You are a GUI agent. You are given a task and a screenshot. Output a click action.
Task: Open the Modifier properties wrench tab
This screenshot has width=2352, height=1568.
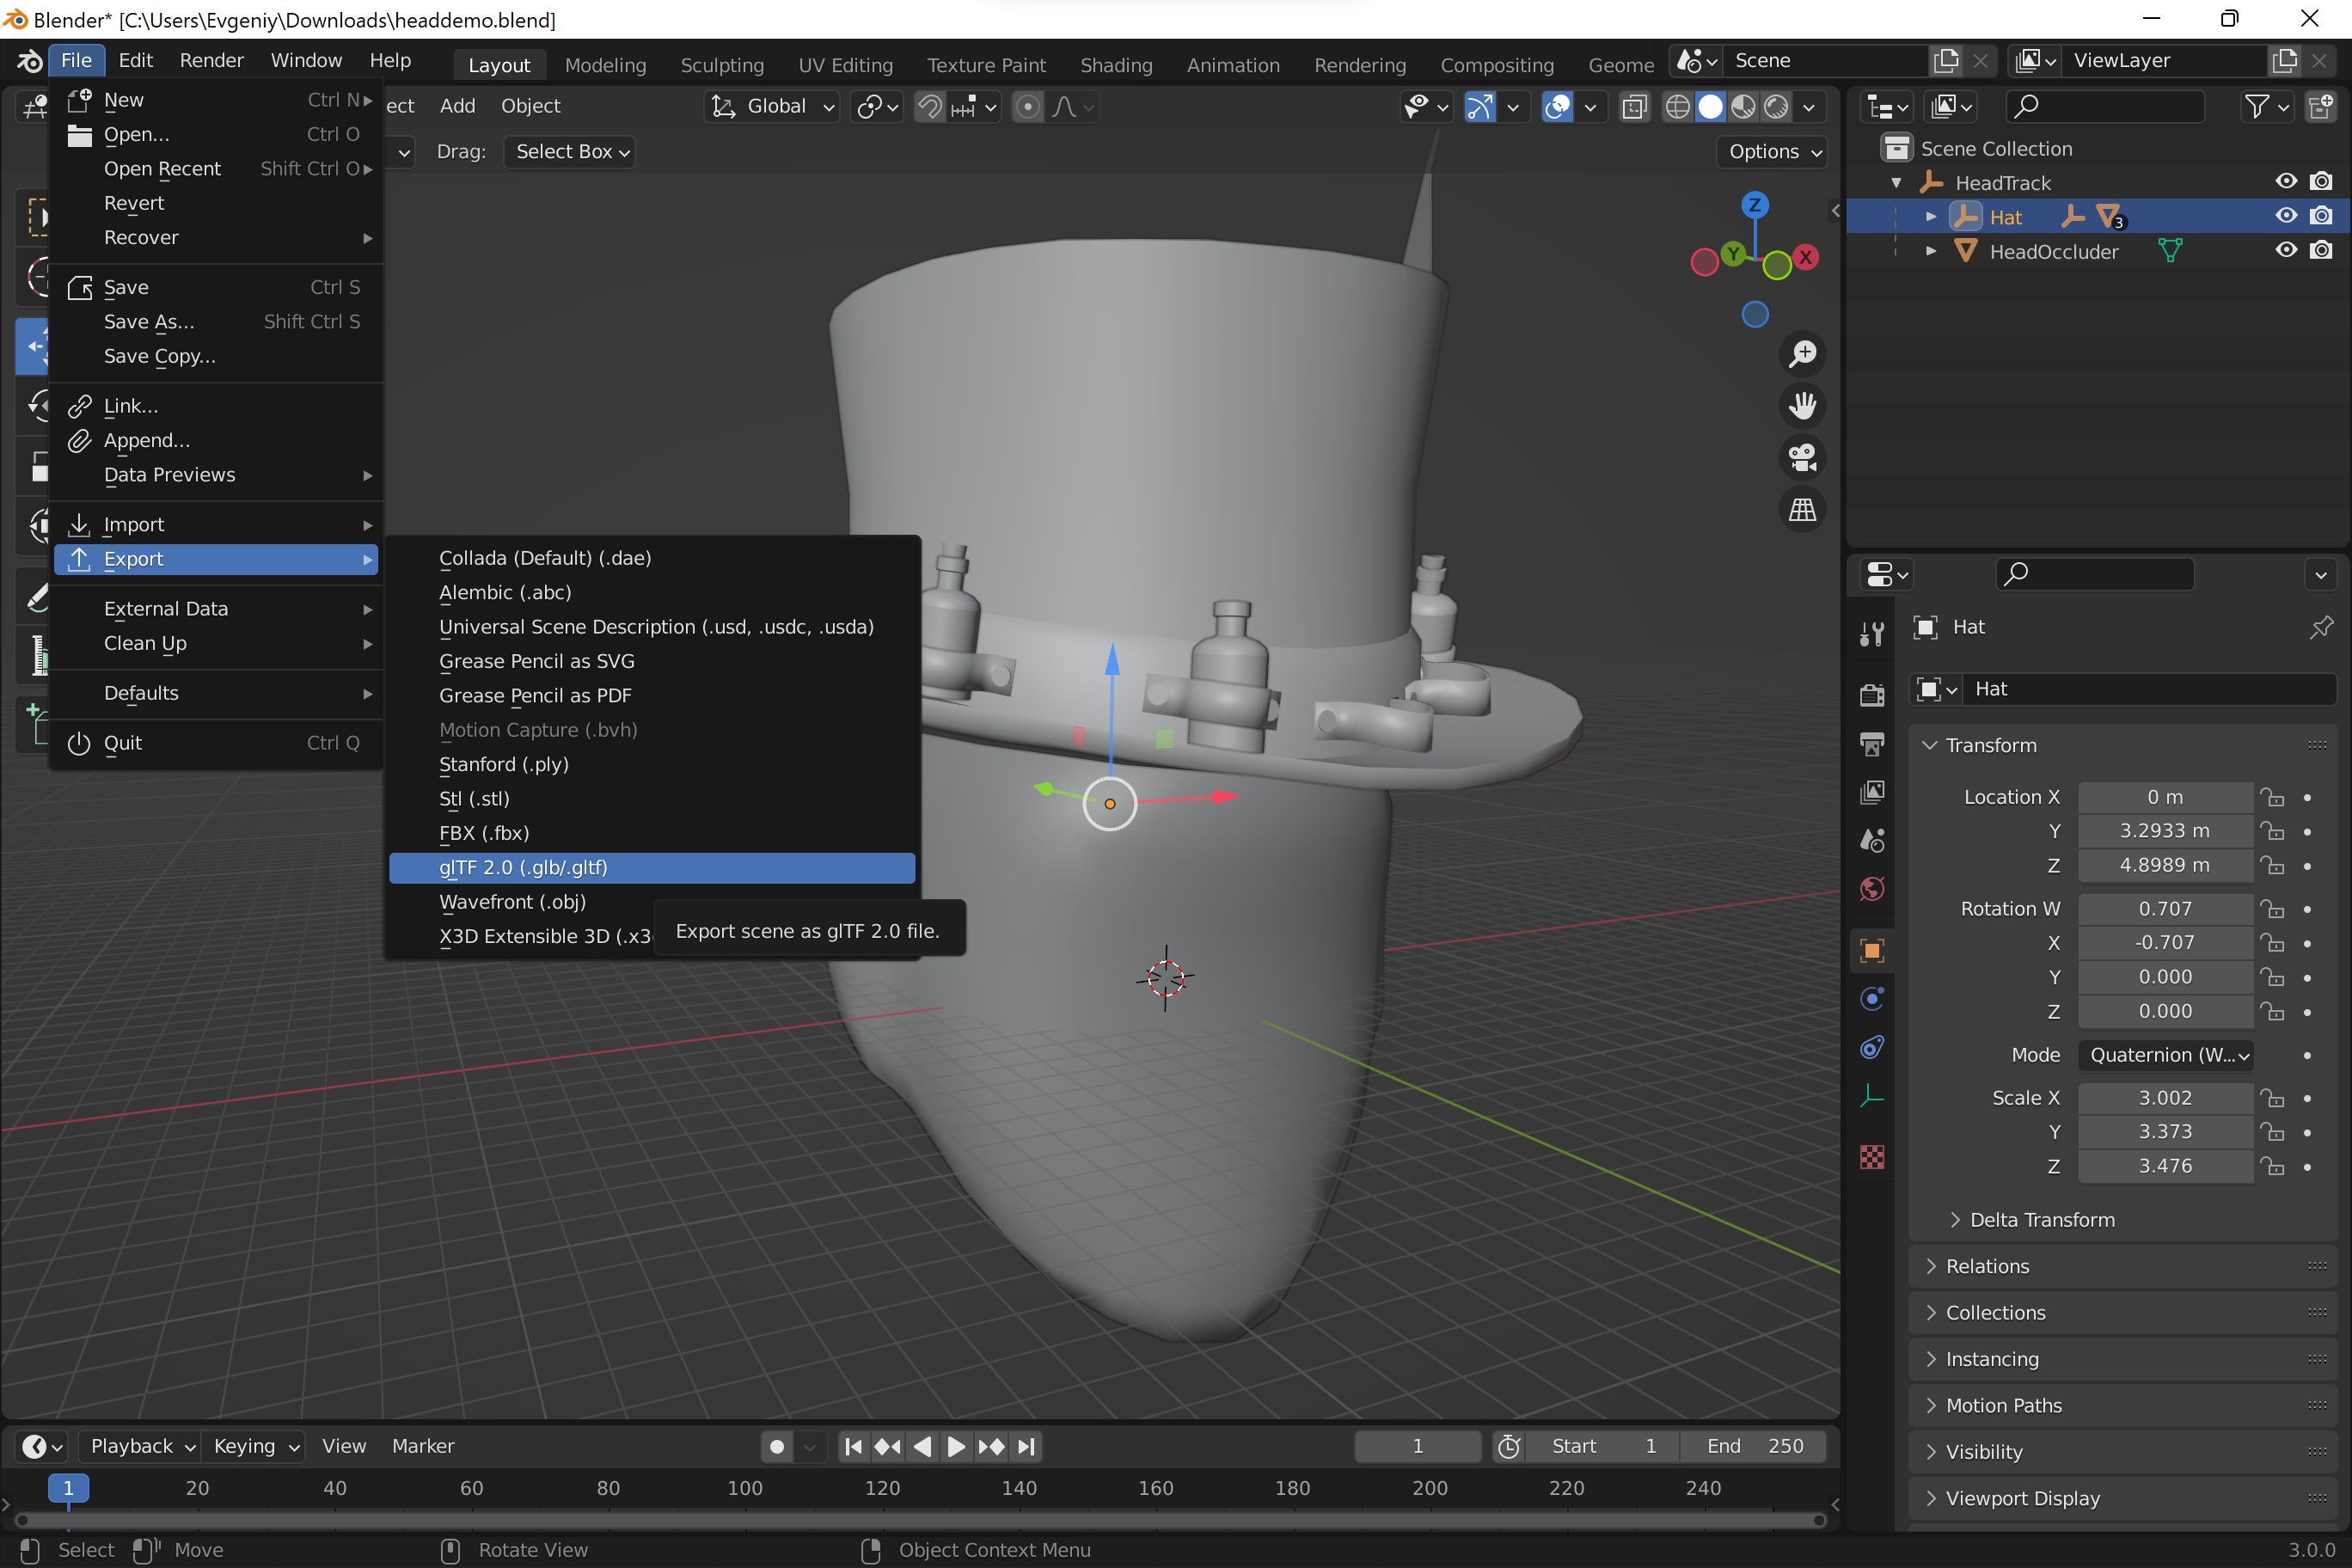pos(1872,633)
